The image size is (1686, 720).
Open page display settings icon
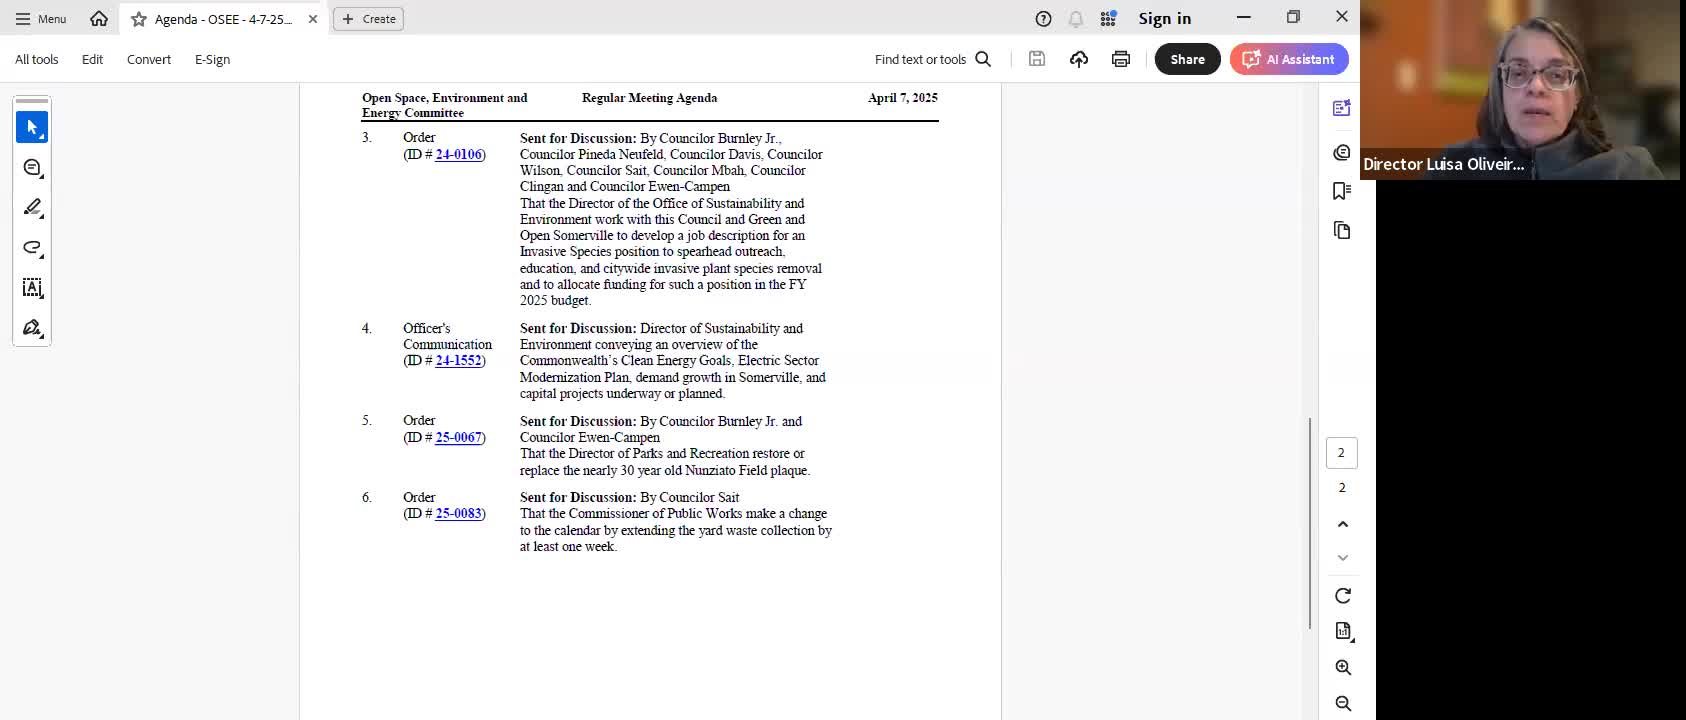point(1344,631)
